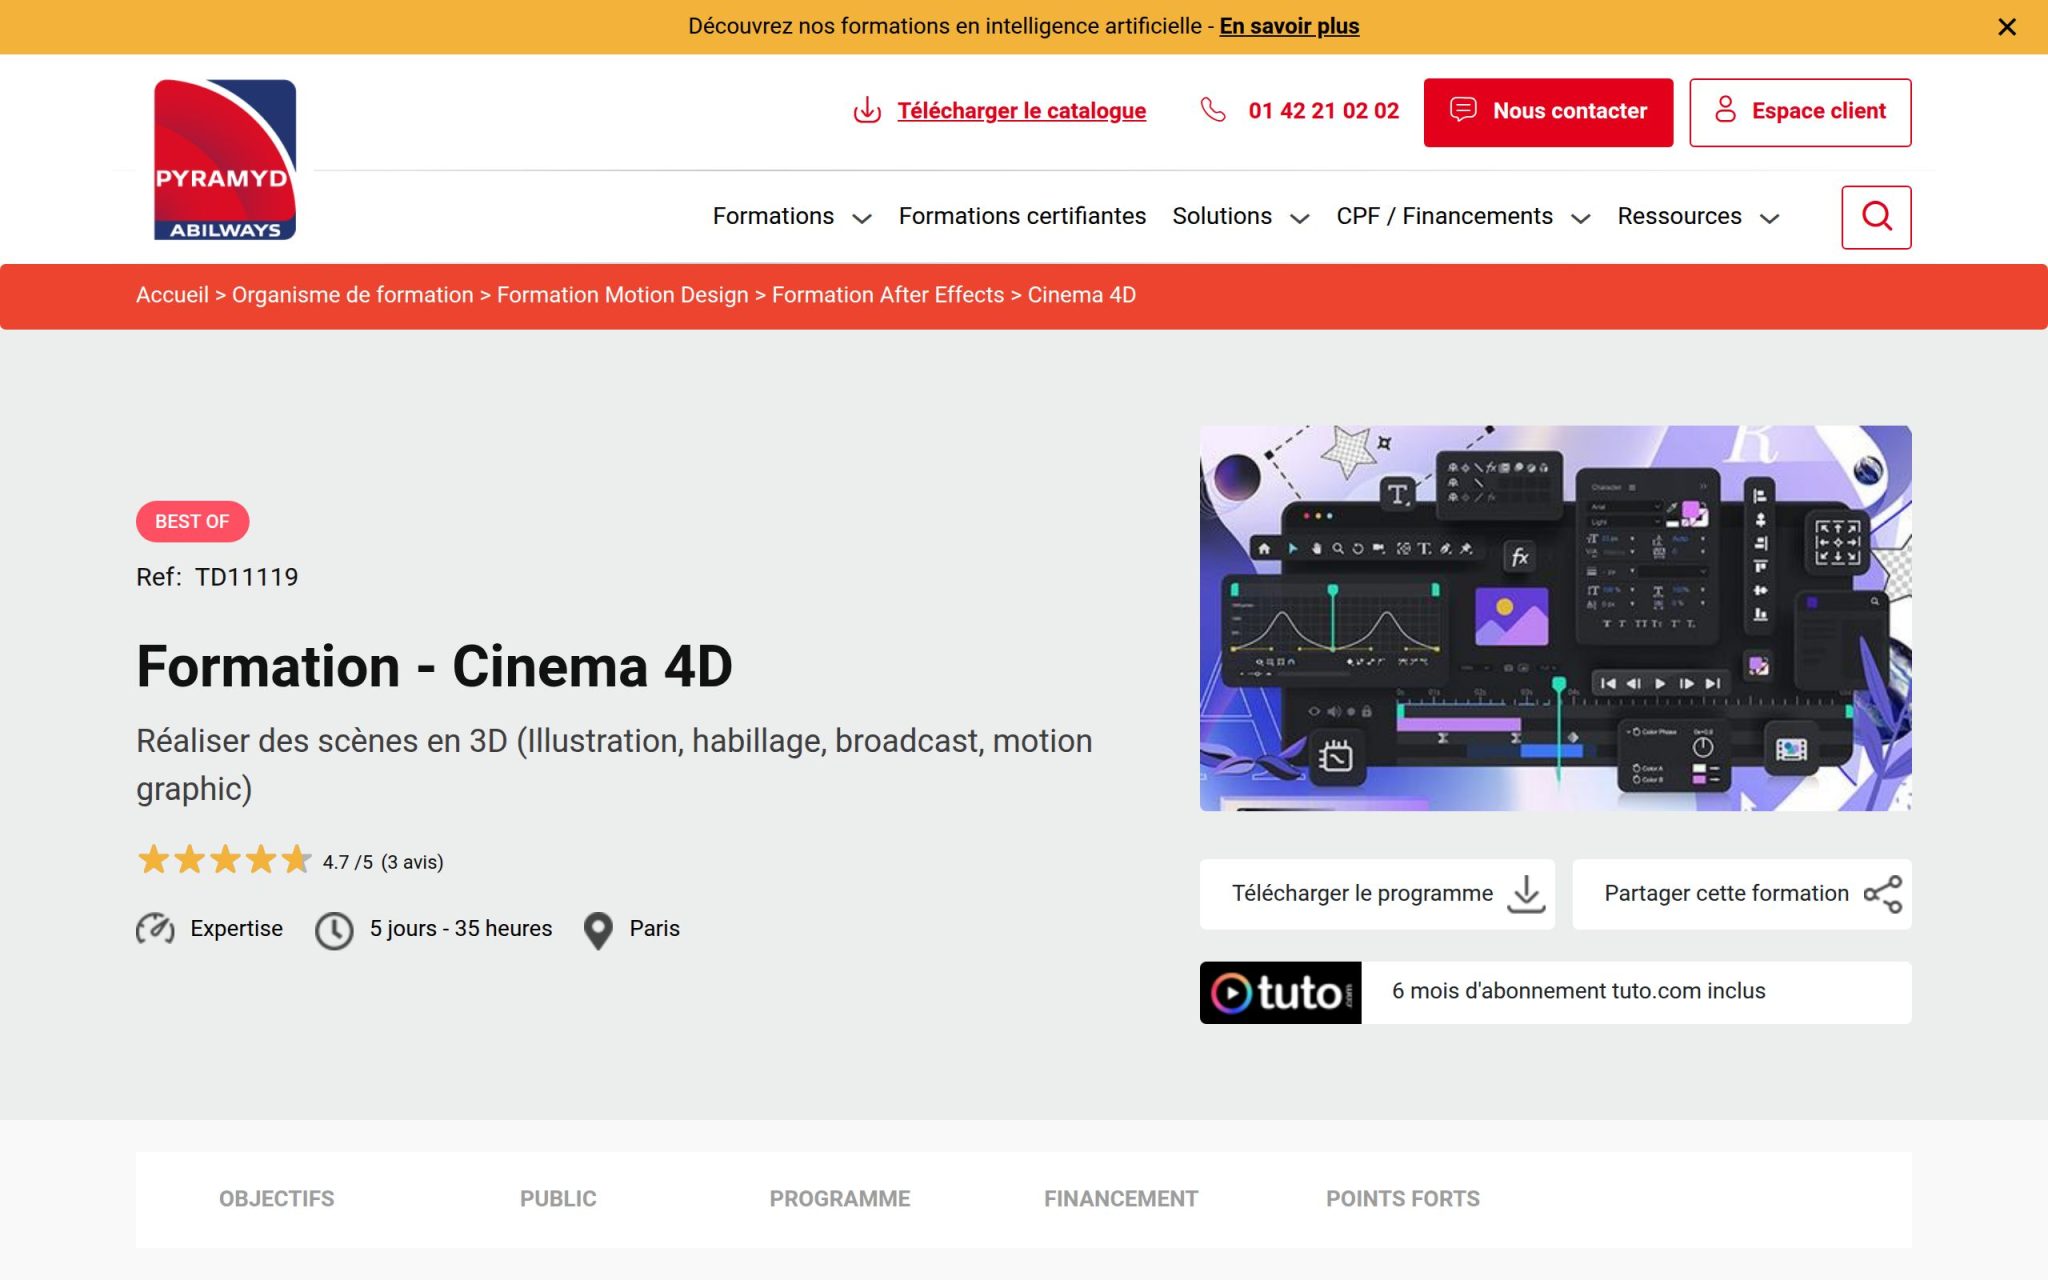2048x1280 pixels.
Task: Click the tuto.com logo
Action: 1280,992
